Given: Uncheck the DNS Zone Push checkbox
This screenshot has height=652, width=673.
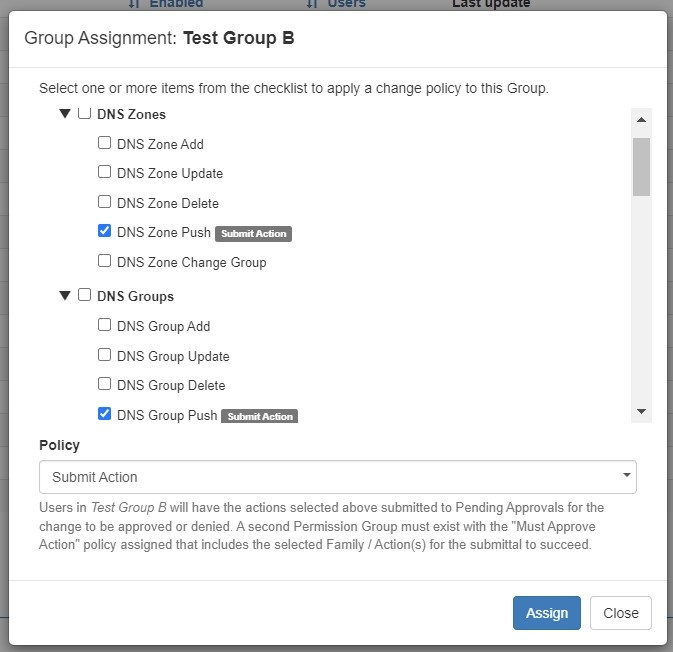Looking at the screenshot, I should point(105,231).
